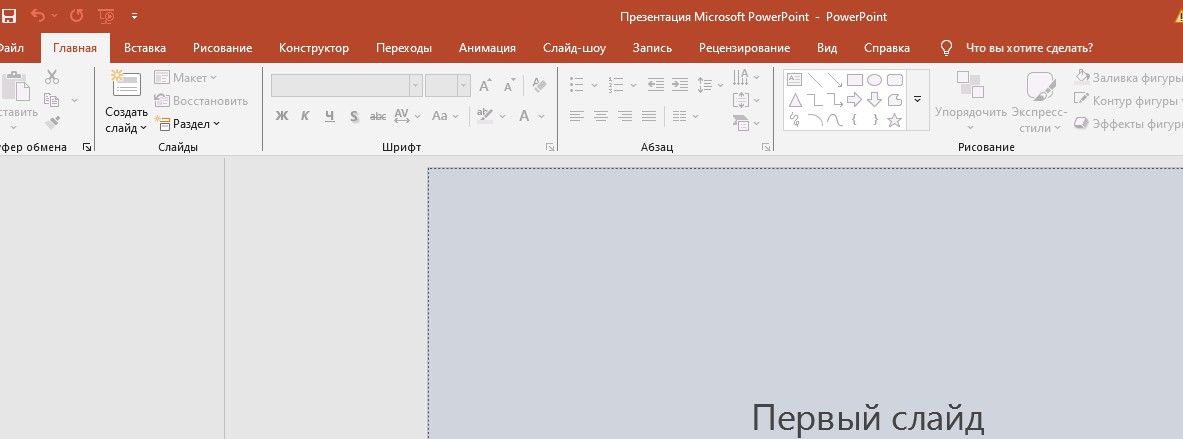Screen dimensions: 1183x439
Task: Align text right
Action: tap(625, 116)
